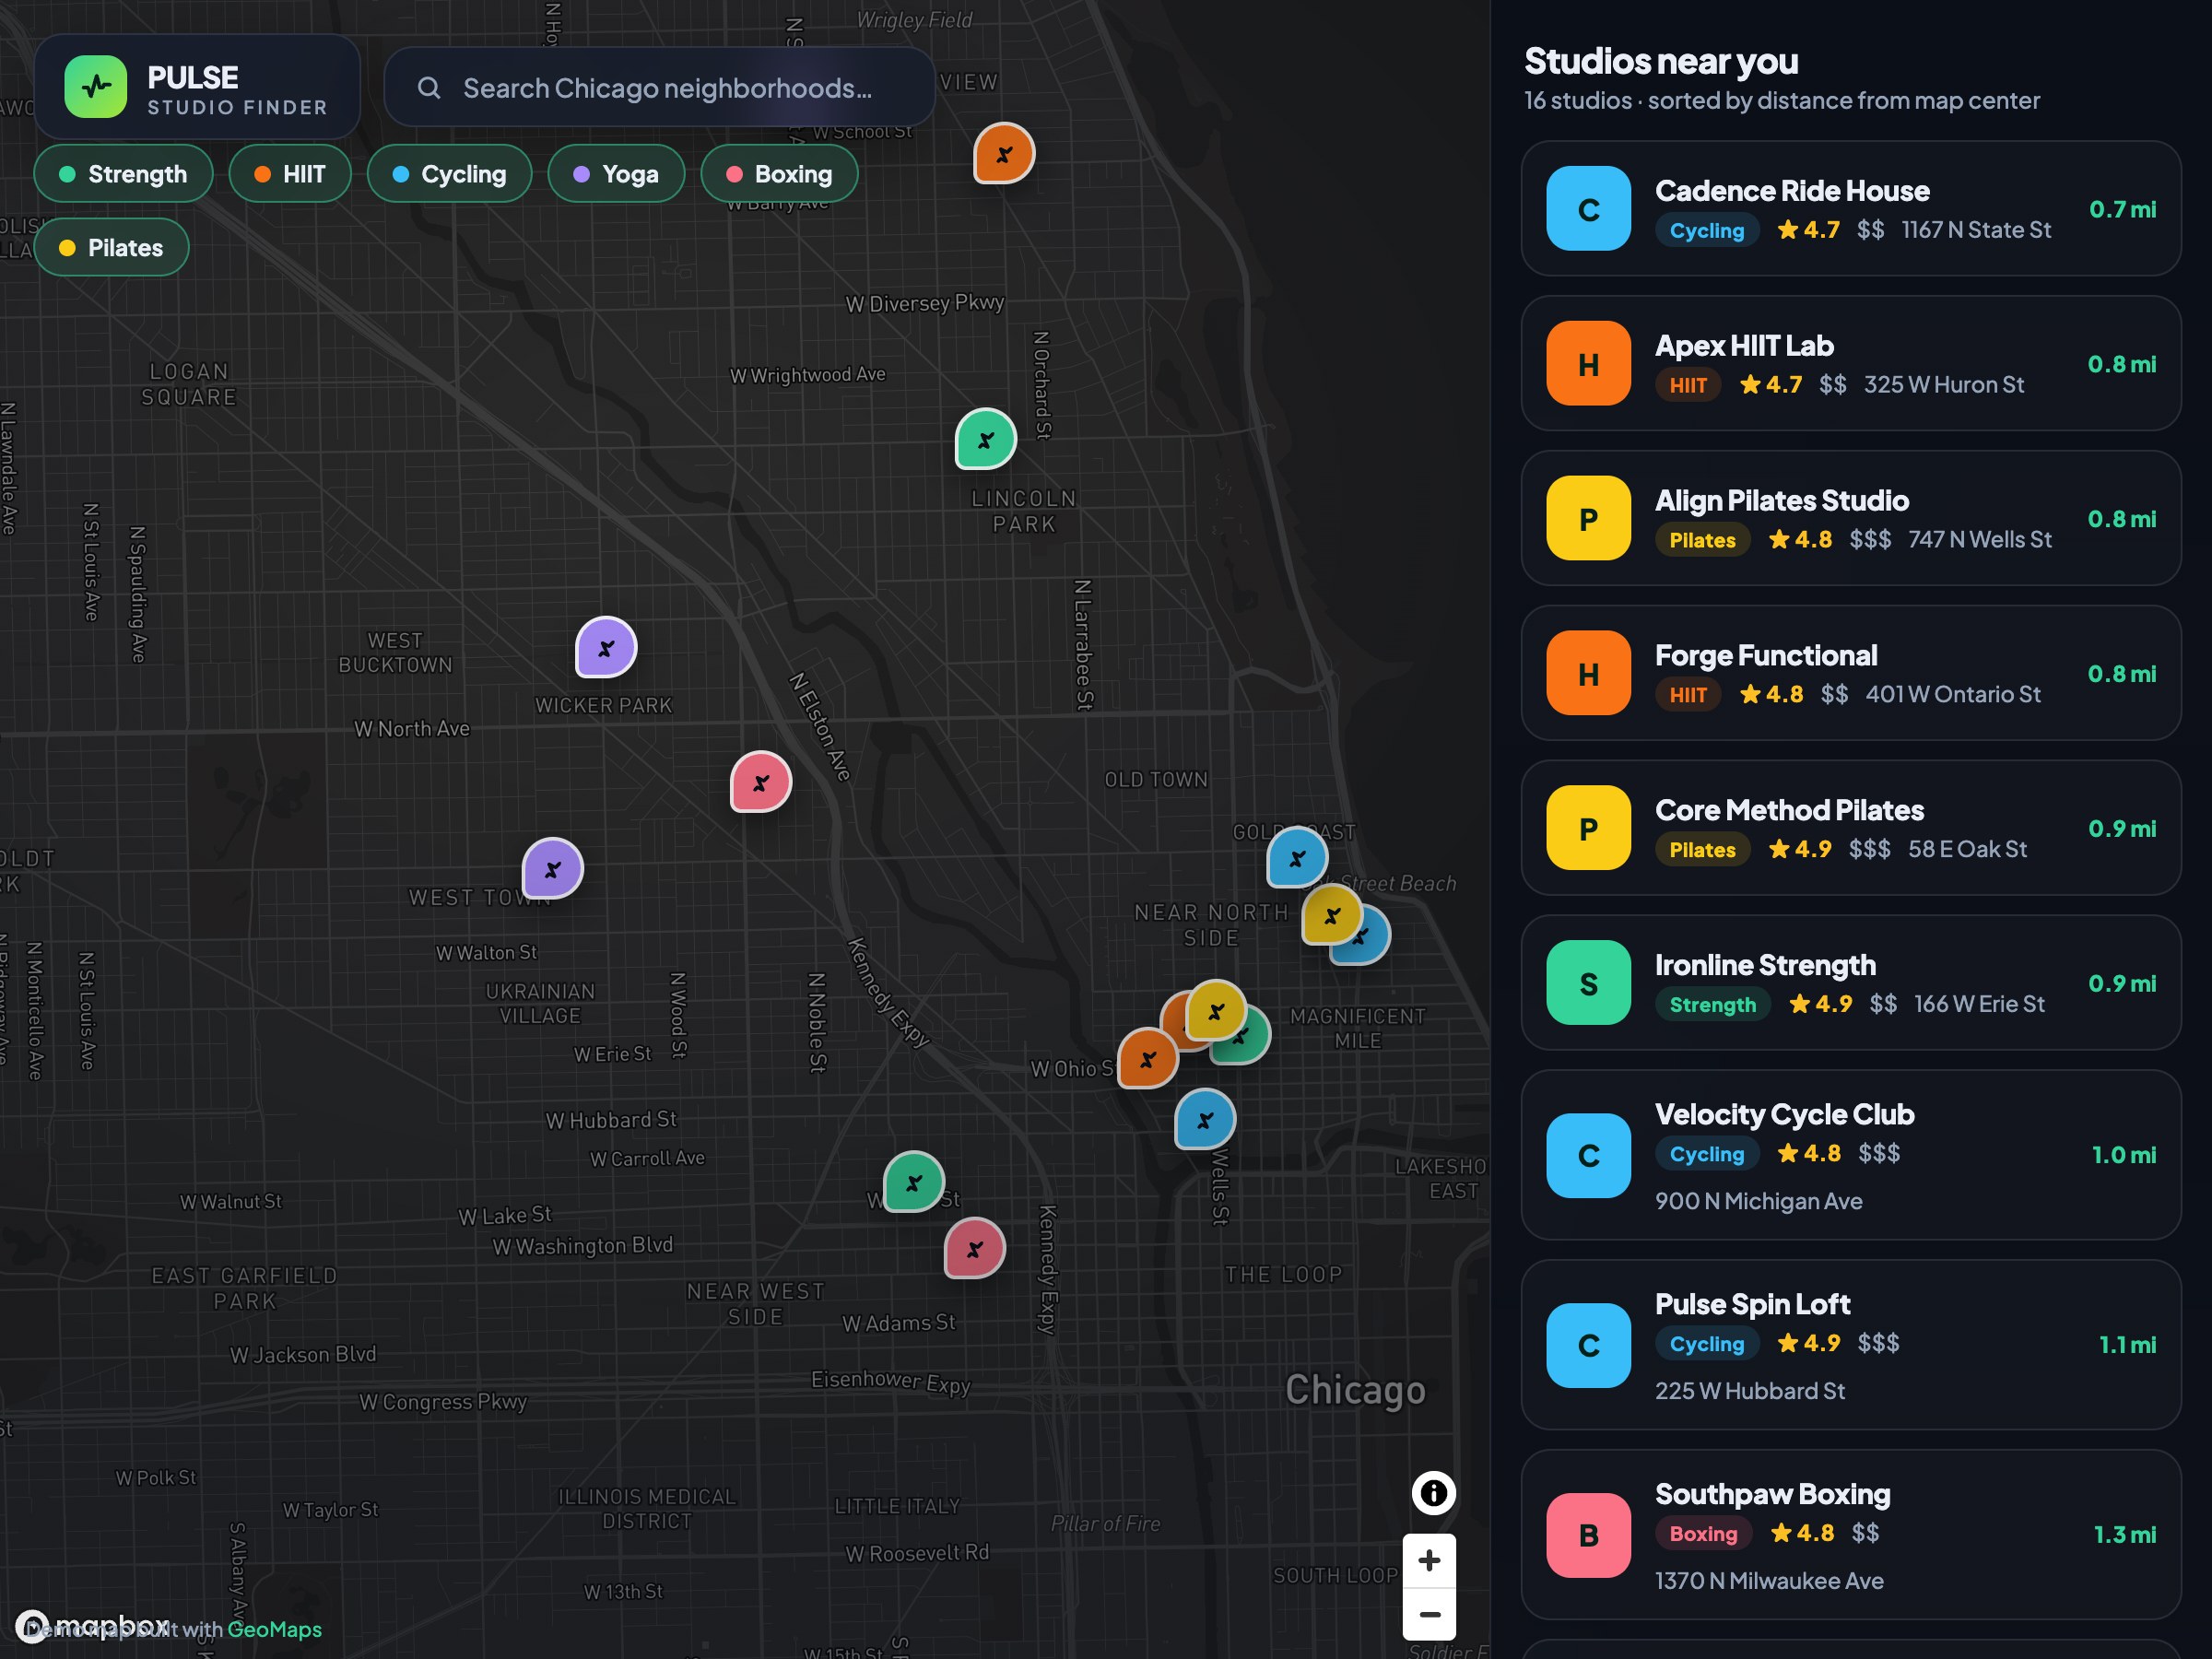The width and height of the screenshot is (2212, 1659).
Task: Select the green strength marker near W Lake St
Action: [914, 1183]
